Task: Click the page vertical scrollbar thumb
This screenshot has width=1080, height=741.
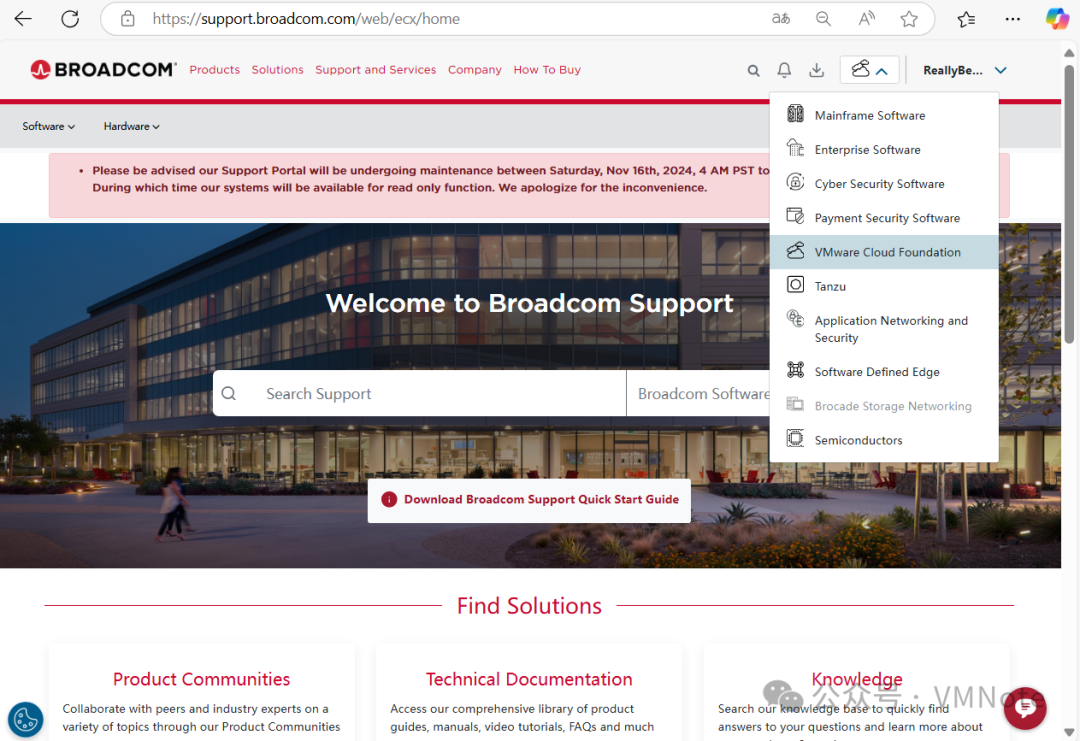Action: tap(1069, 203)
